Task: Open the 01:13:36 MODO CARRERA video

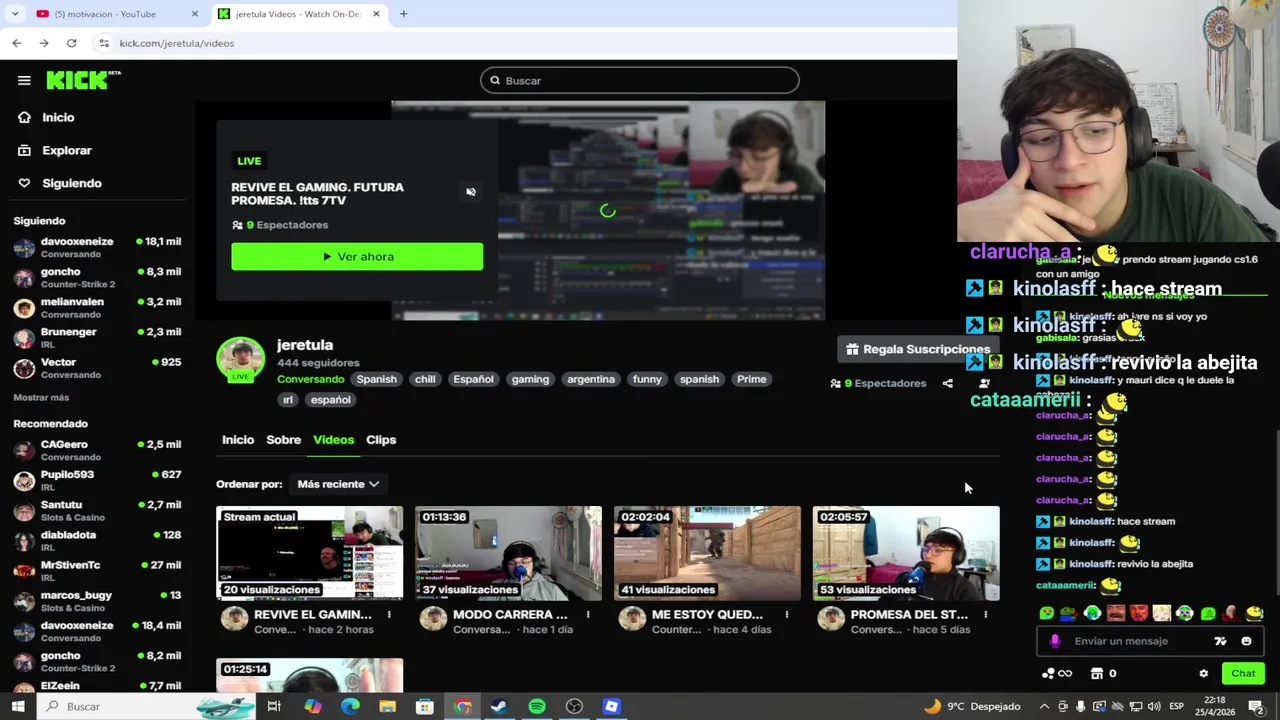Action: (508, 553)
